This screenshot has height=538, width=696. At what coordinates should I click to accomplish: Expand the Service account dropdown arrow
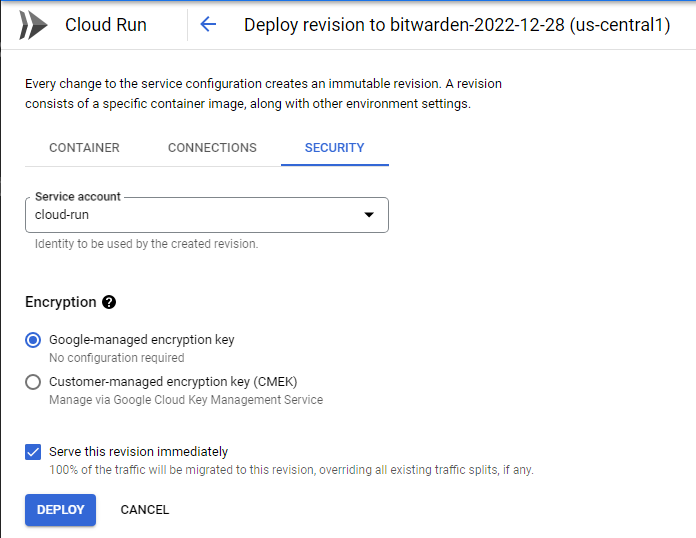(368, 215)
